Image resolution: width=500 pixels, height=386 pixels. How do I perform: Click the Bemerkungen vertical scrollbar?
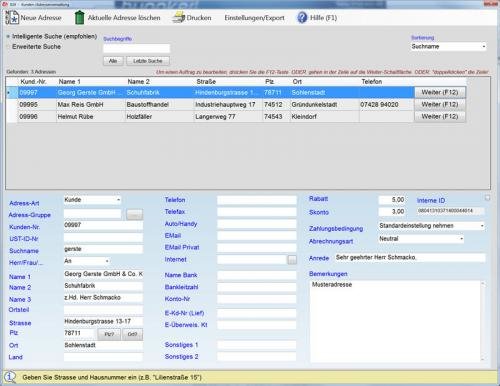pos(483,321)
